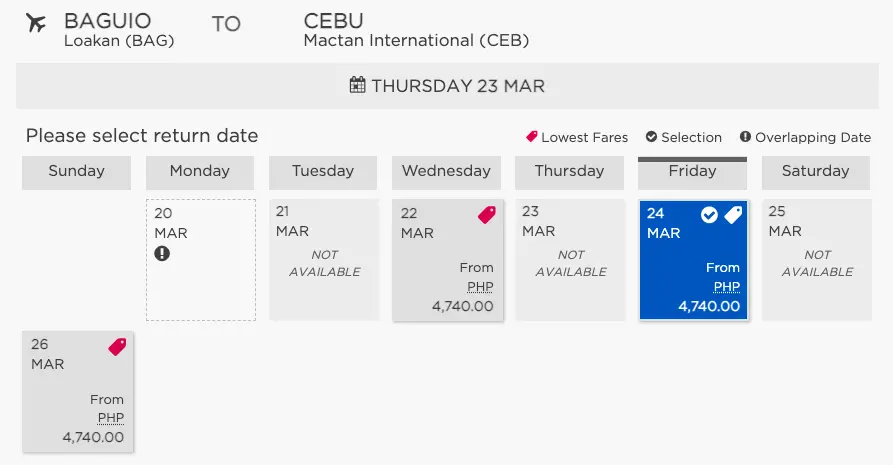Click the calendar icon near Thursday 23 Mar
This screenshot has height=465, width=893.
(357, 85)
